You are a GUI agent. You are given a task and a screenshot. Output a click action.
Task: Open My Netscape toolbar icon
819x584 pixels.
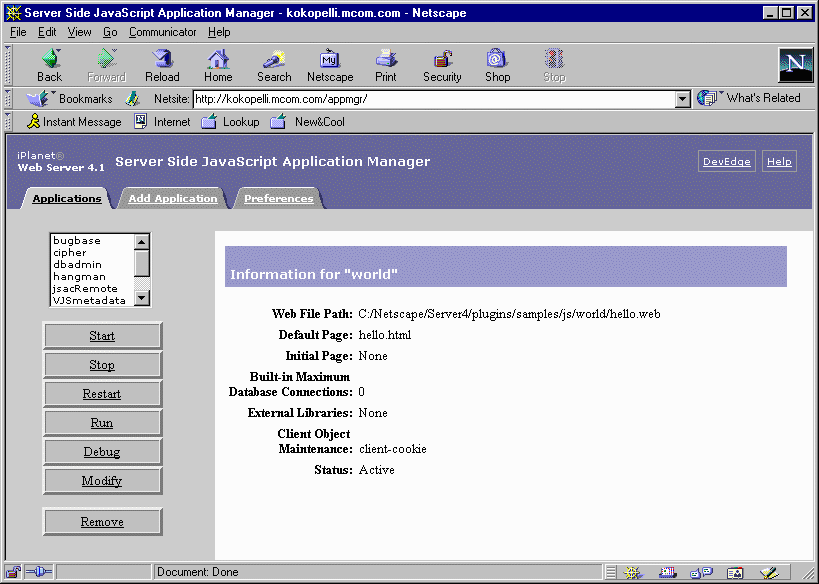pos(330,65)
